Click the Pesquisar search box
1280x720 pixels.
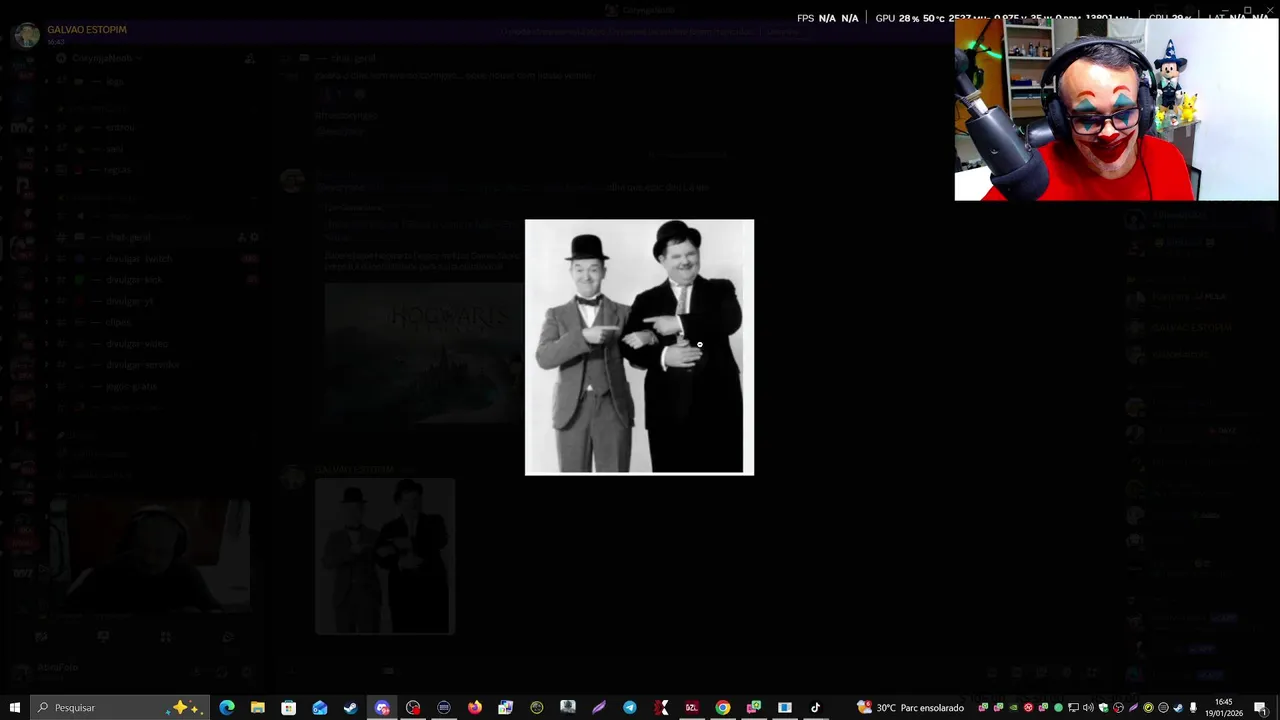coord(120,707)
